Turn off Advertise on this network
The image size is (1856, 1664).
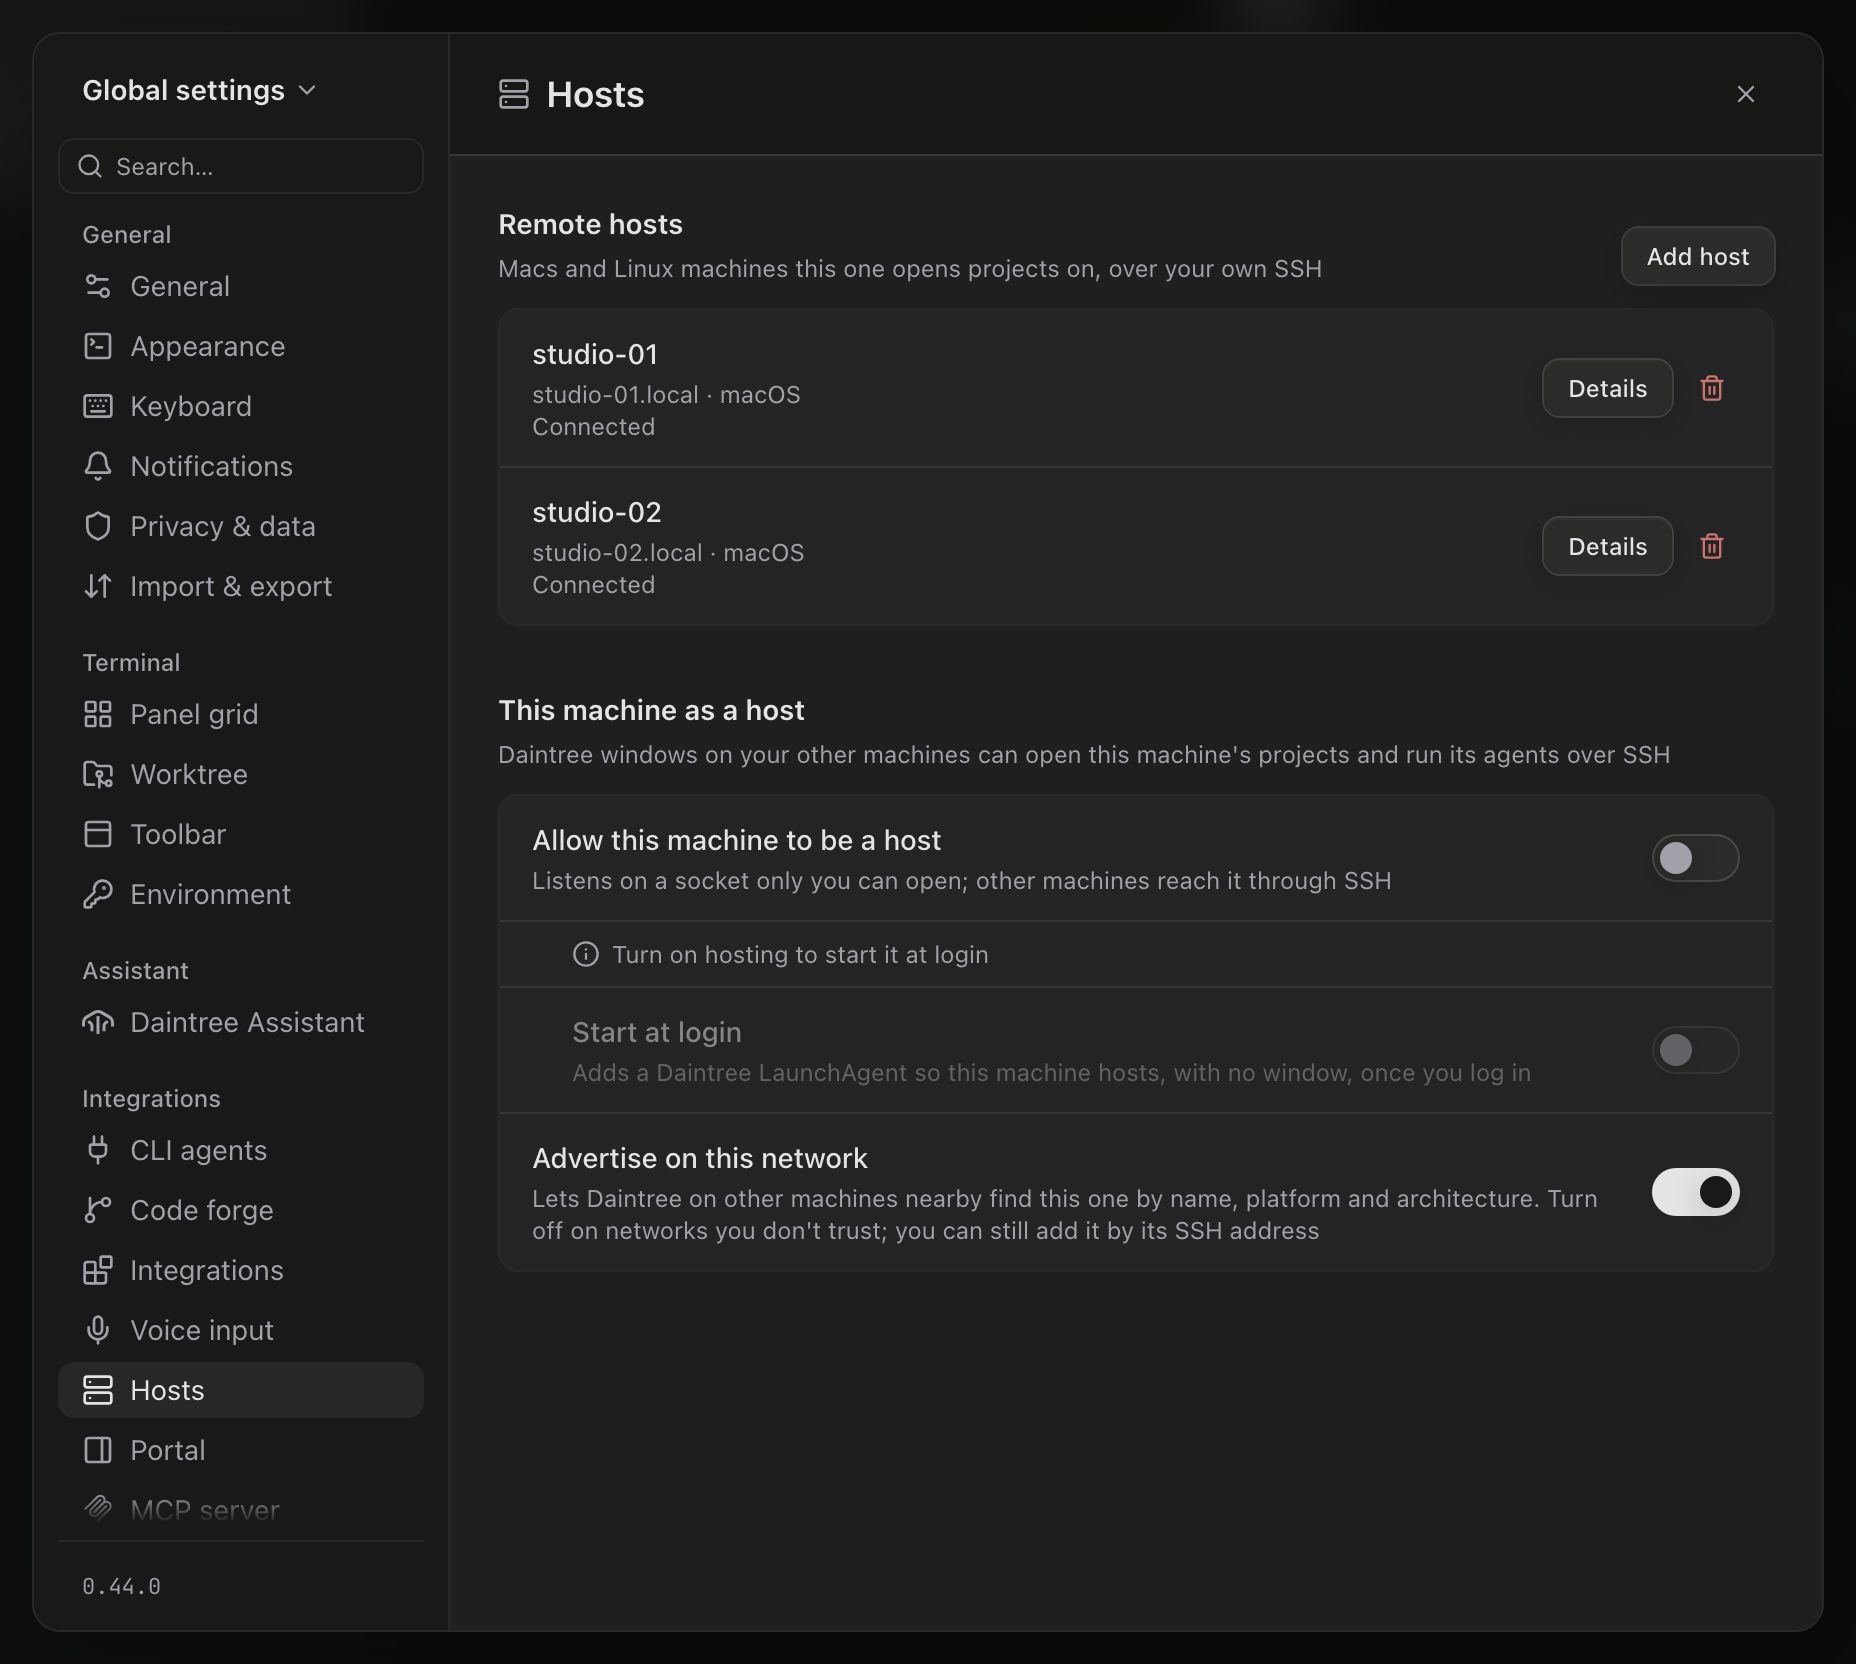coord(1695,1192)
